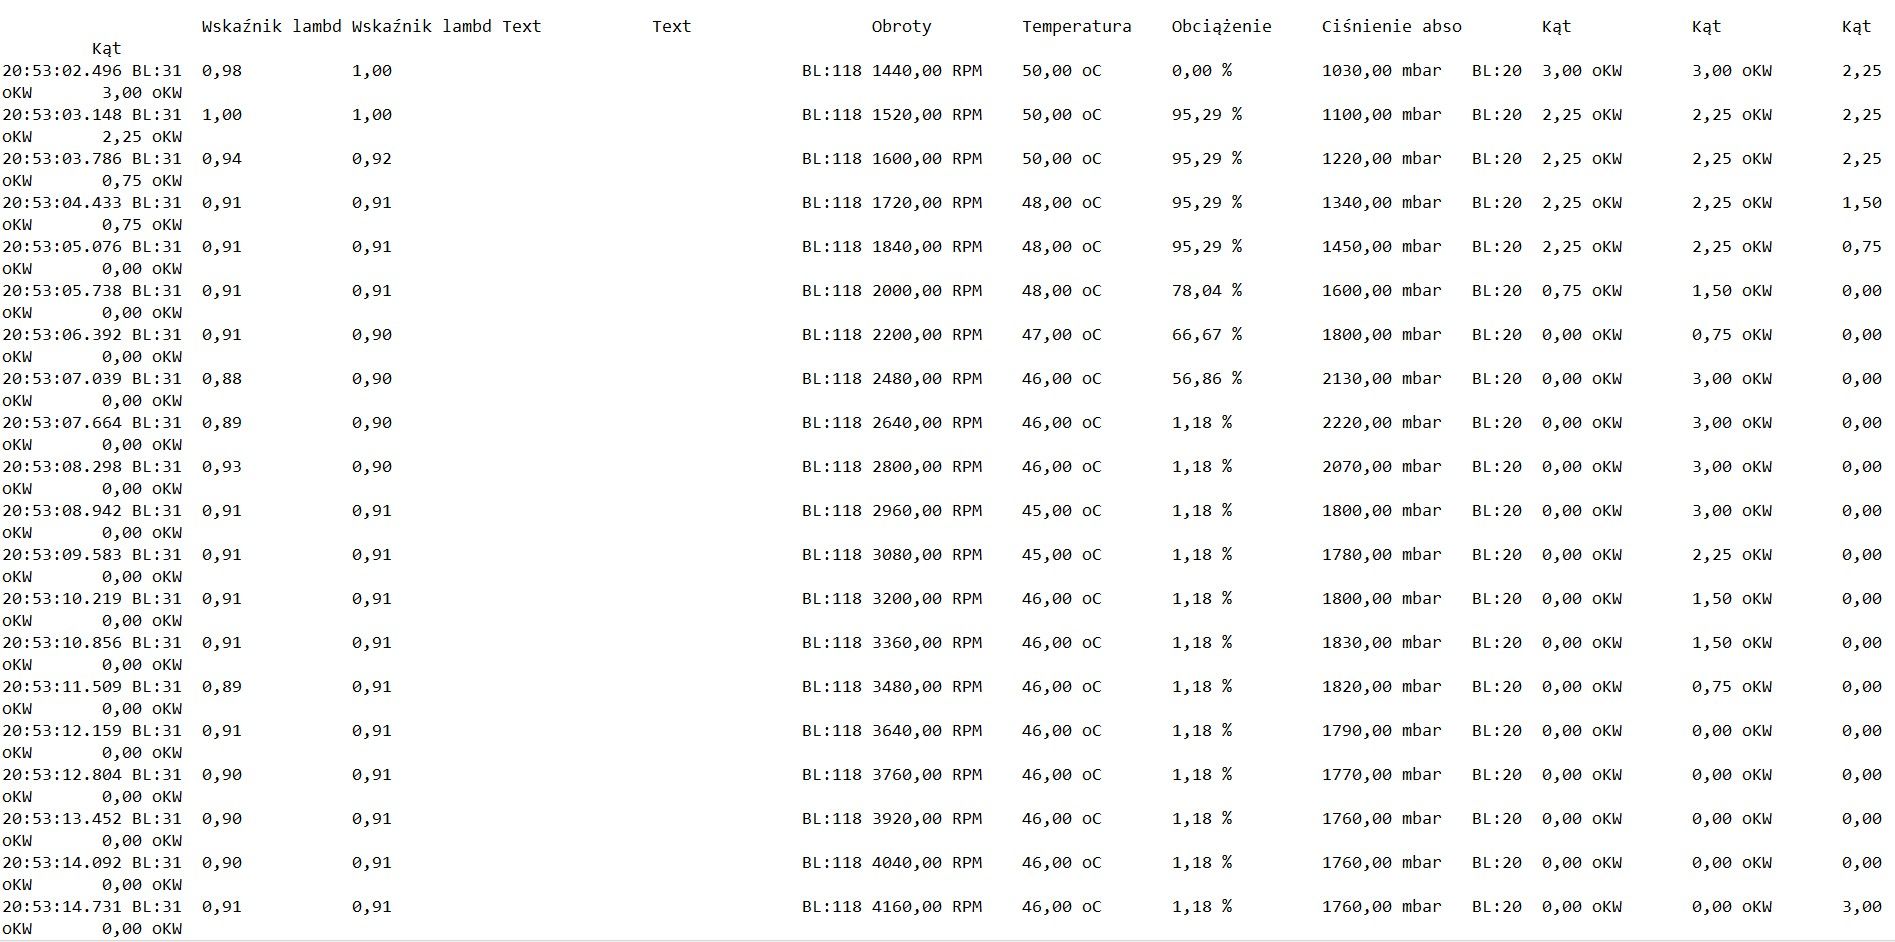1895x942 pixels.
Task: Select timestamp 20:53:10.219
Action: pyautogui.click(x=62, y=599)
